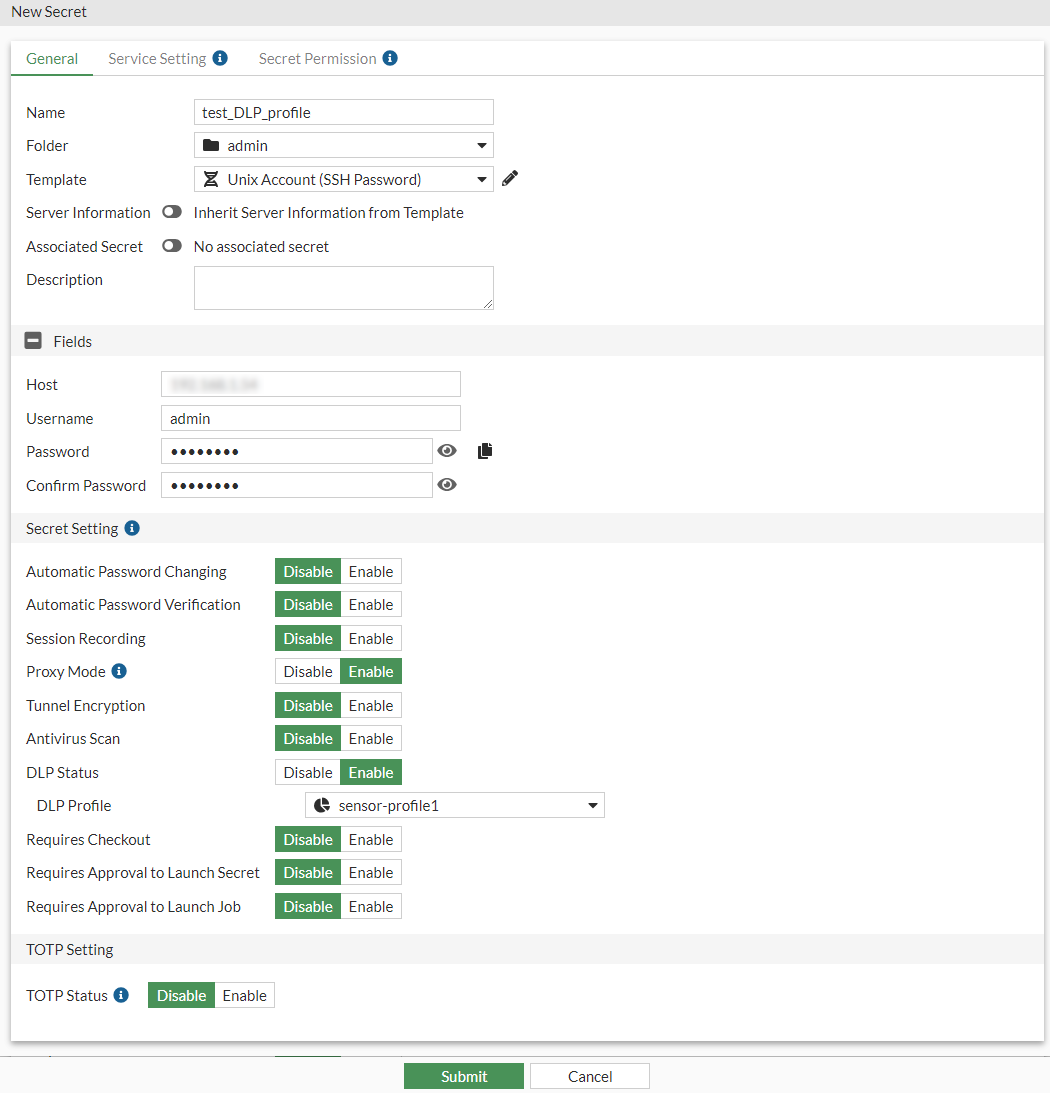Copy the Password using the copy icon

(x=485, y=450)
